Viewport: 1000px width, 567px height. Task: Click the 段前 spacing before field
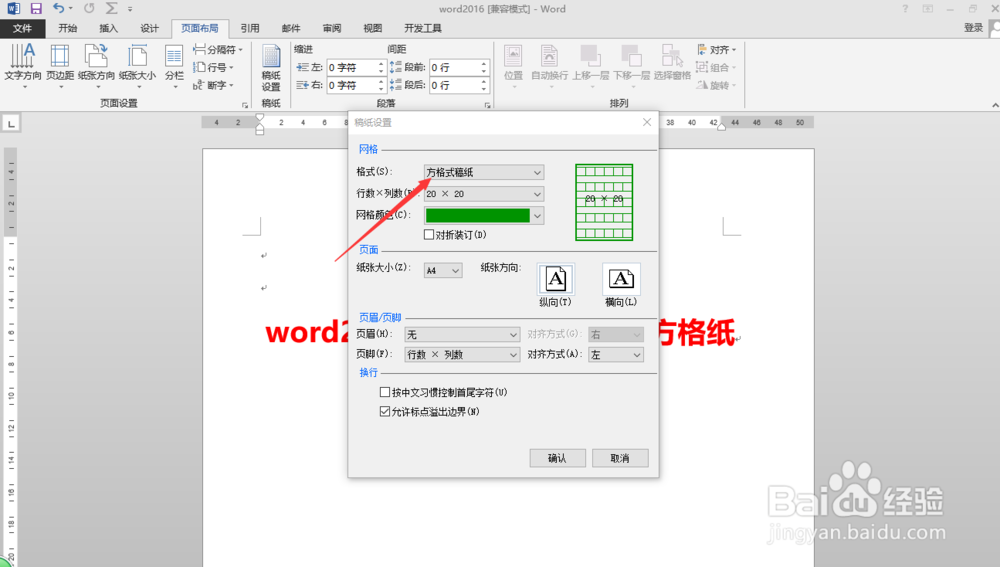coord(453,67)
